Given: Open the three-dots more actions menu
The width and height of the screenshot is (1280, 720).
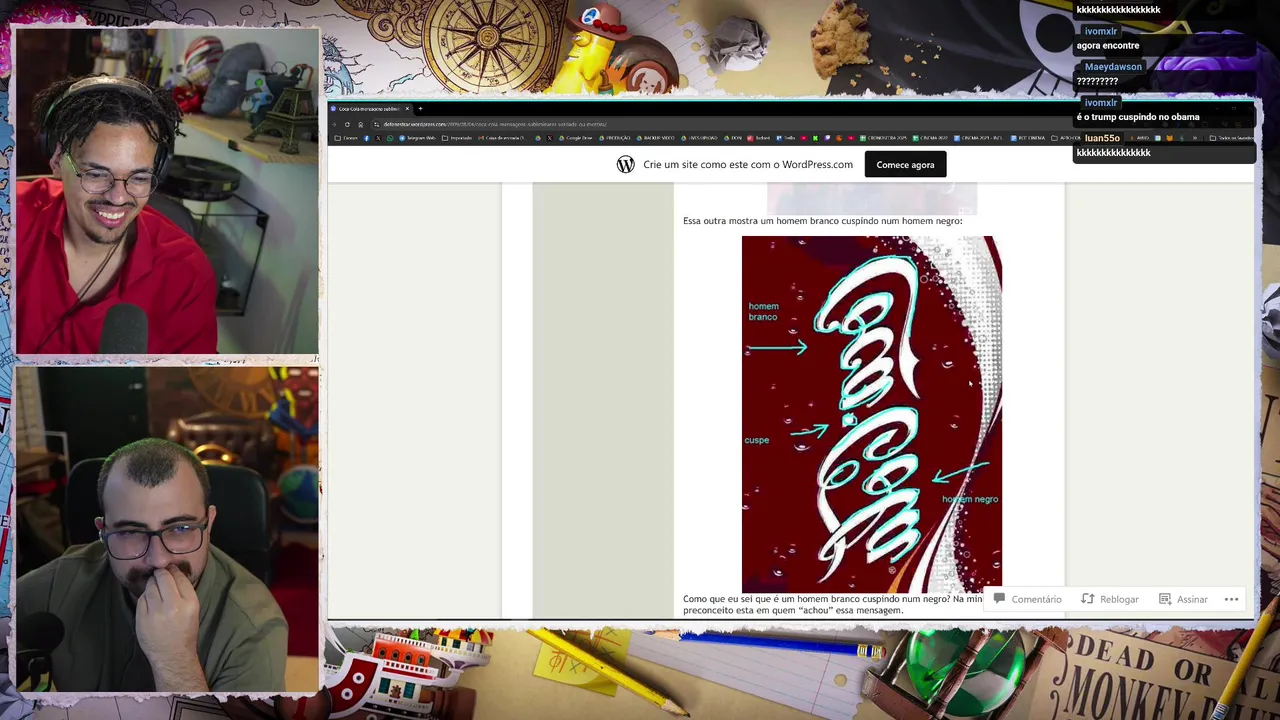Looking at the screenshot, I should tap(1232, 599).
